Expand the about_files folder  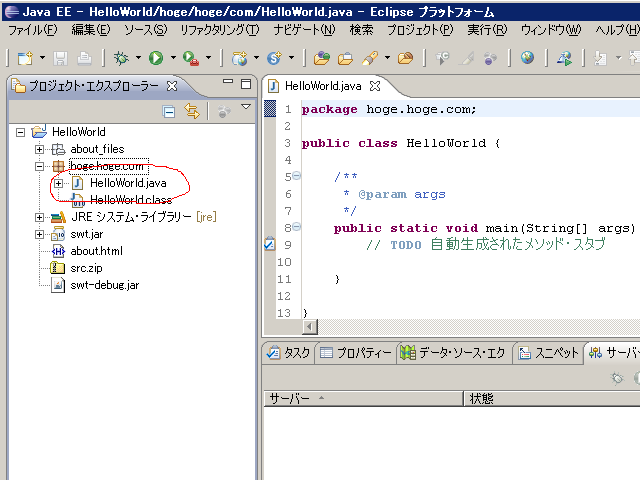[39, 149]
